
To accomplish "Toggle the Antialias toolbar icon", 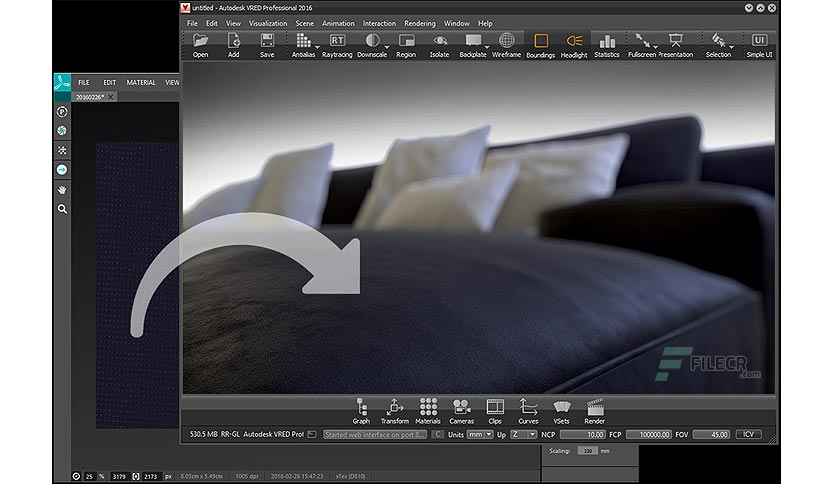I will [303, 41].
